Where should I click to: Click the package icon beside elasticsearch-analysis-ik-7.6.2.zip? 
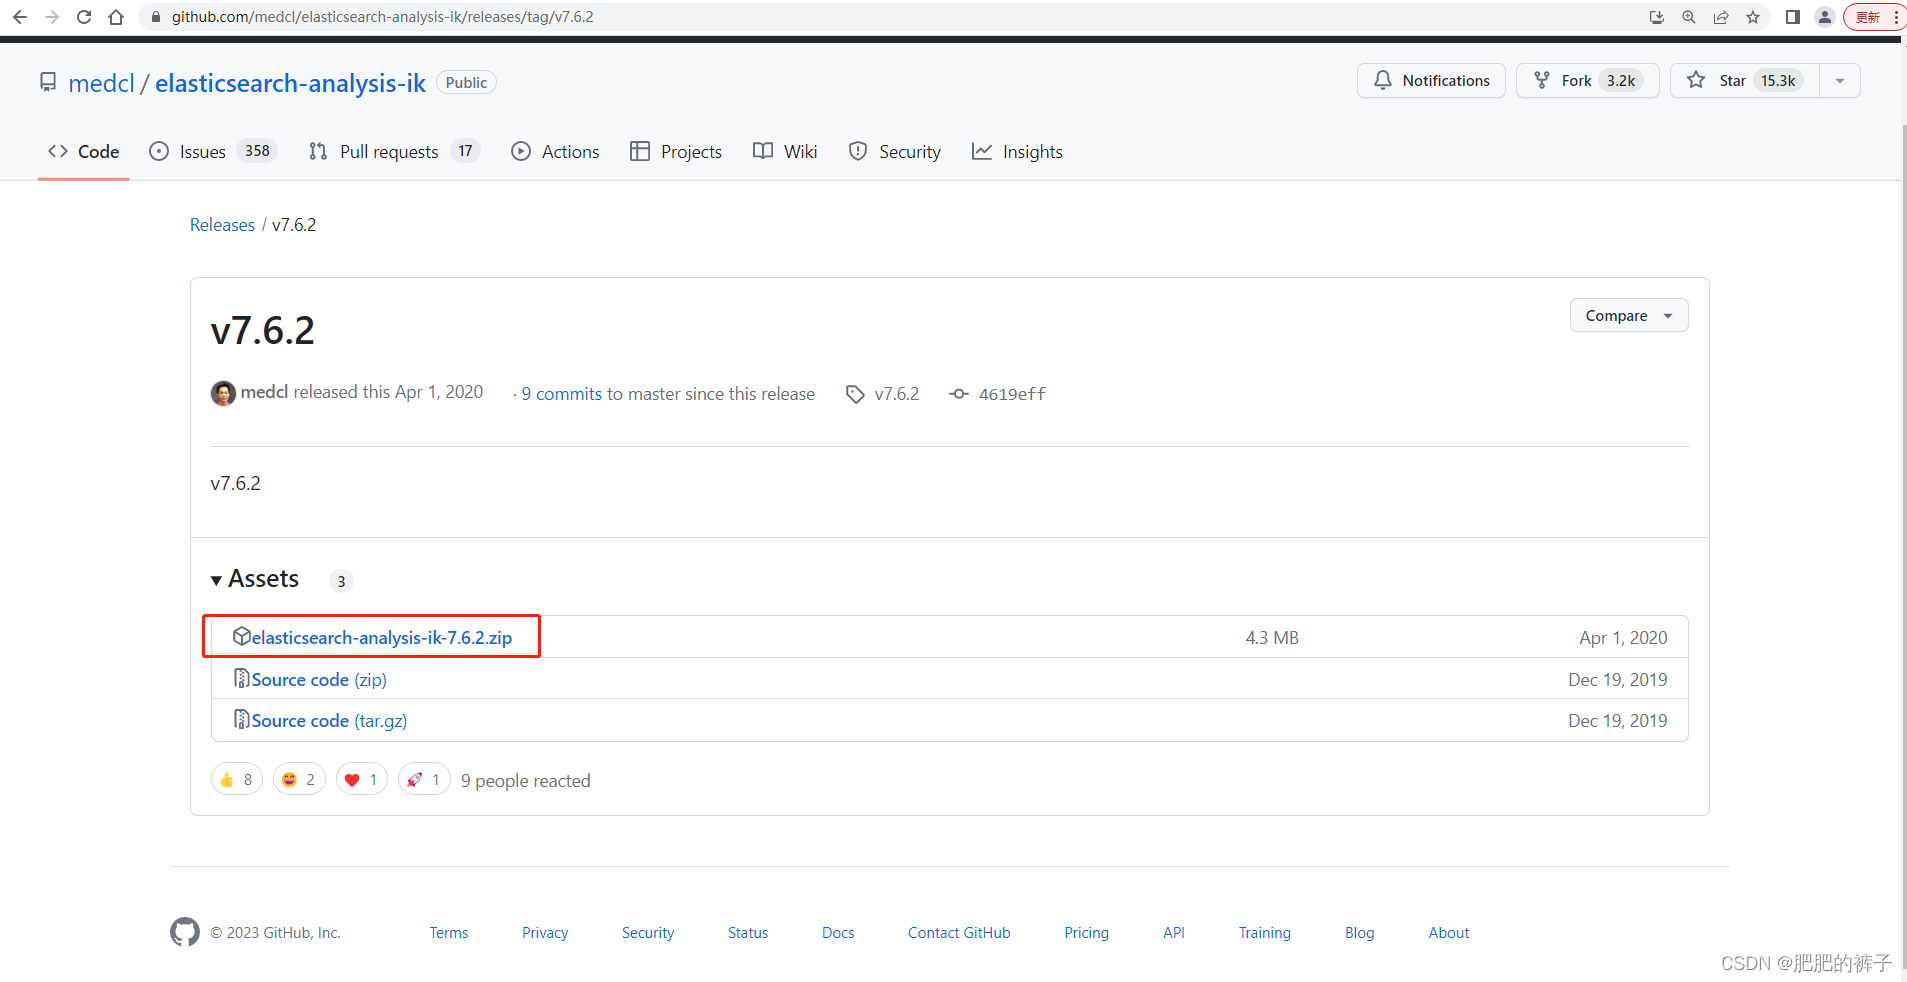point(241,636)
